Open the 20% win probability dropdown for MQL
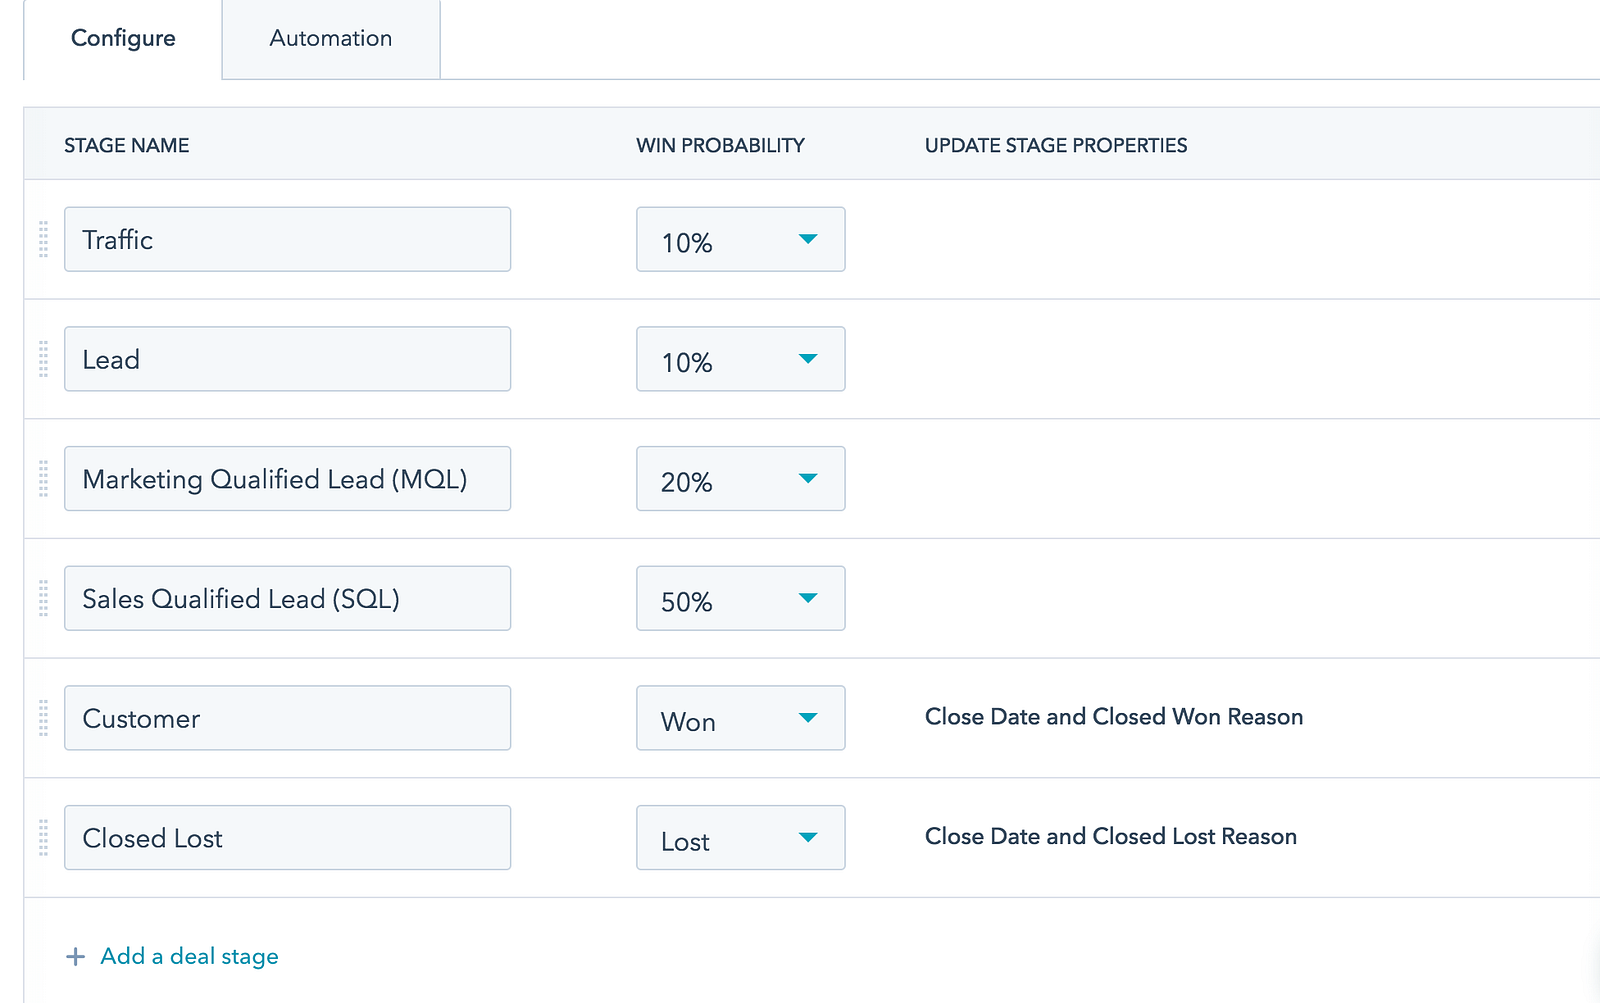Image resolution: width=1600 pixels, height=1003 pixels. (x=740, y=479)
